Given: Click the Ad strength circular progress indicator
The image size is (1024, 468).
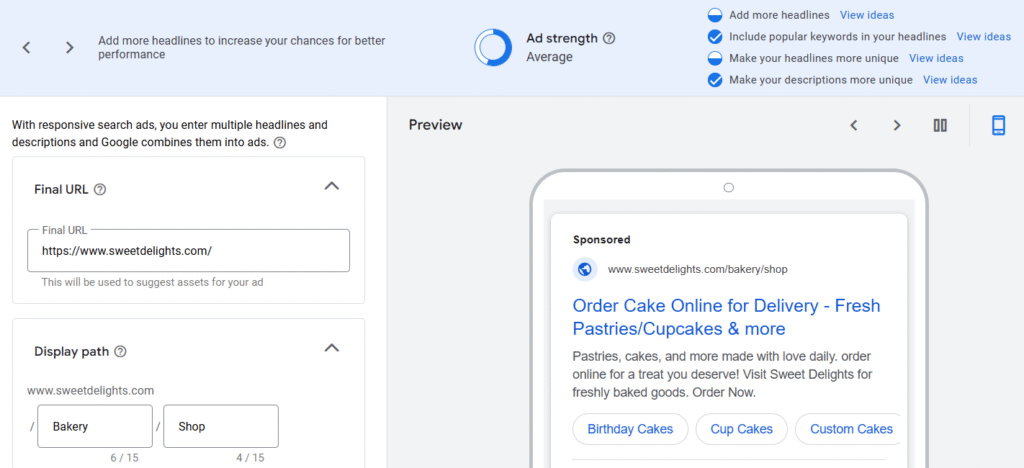Looking at the screenshot, I should [493, 47].
